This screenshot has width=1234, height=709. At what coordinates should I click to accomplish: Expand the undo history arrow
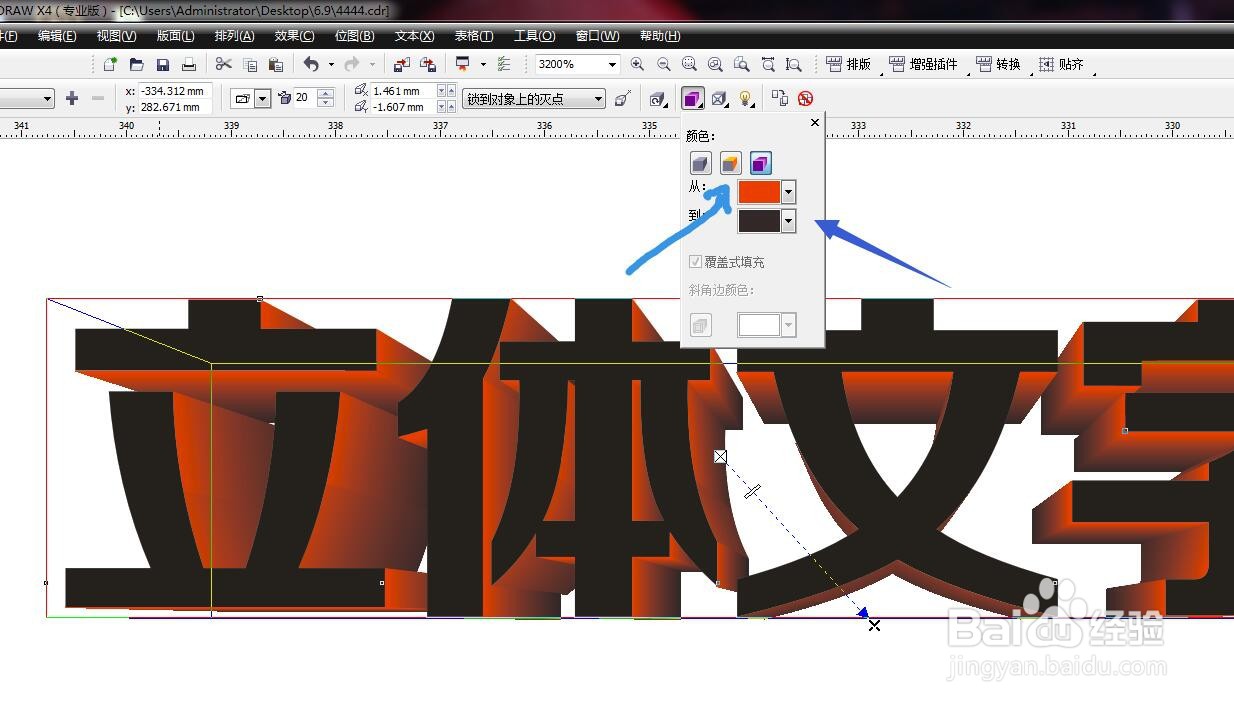[x=331, y=64]
